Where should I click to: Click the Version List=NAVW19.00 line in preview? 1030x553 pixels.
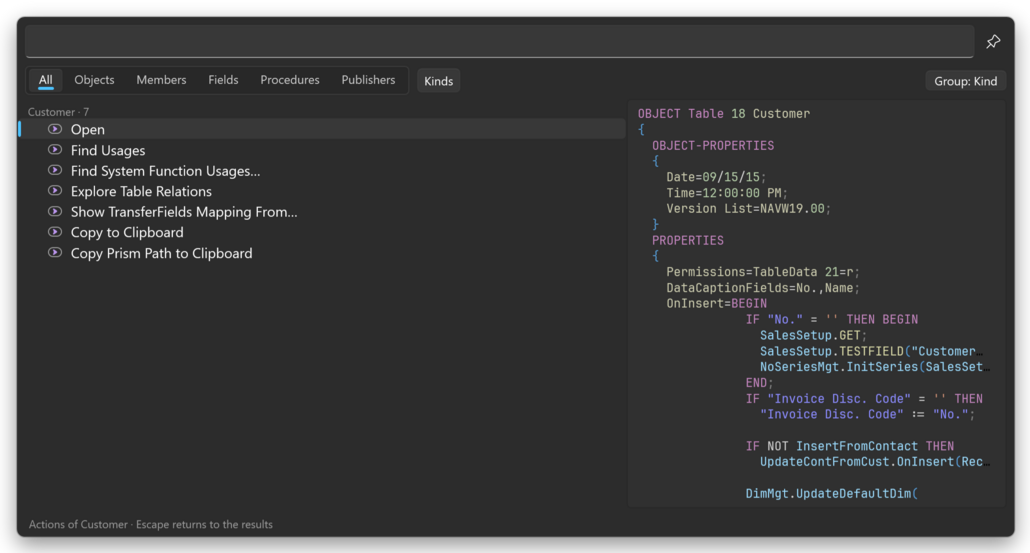748,209
